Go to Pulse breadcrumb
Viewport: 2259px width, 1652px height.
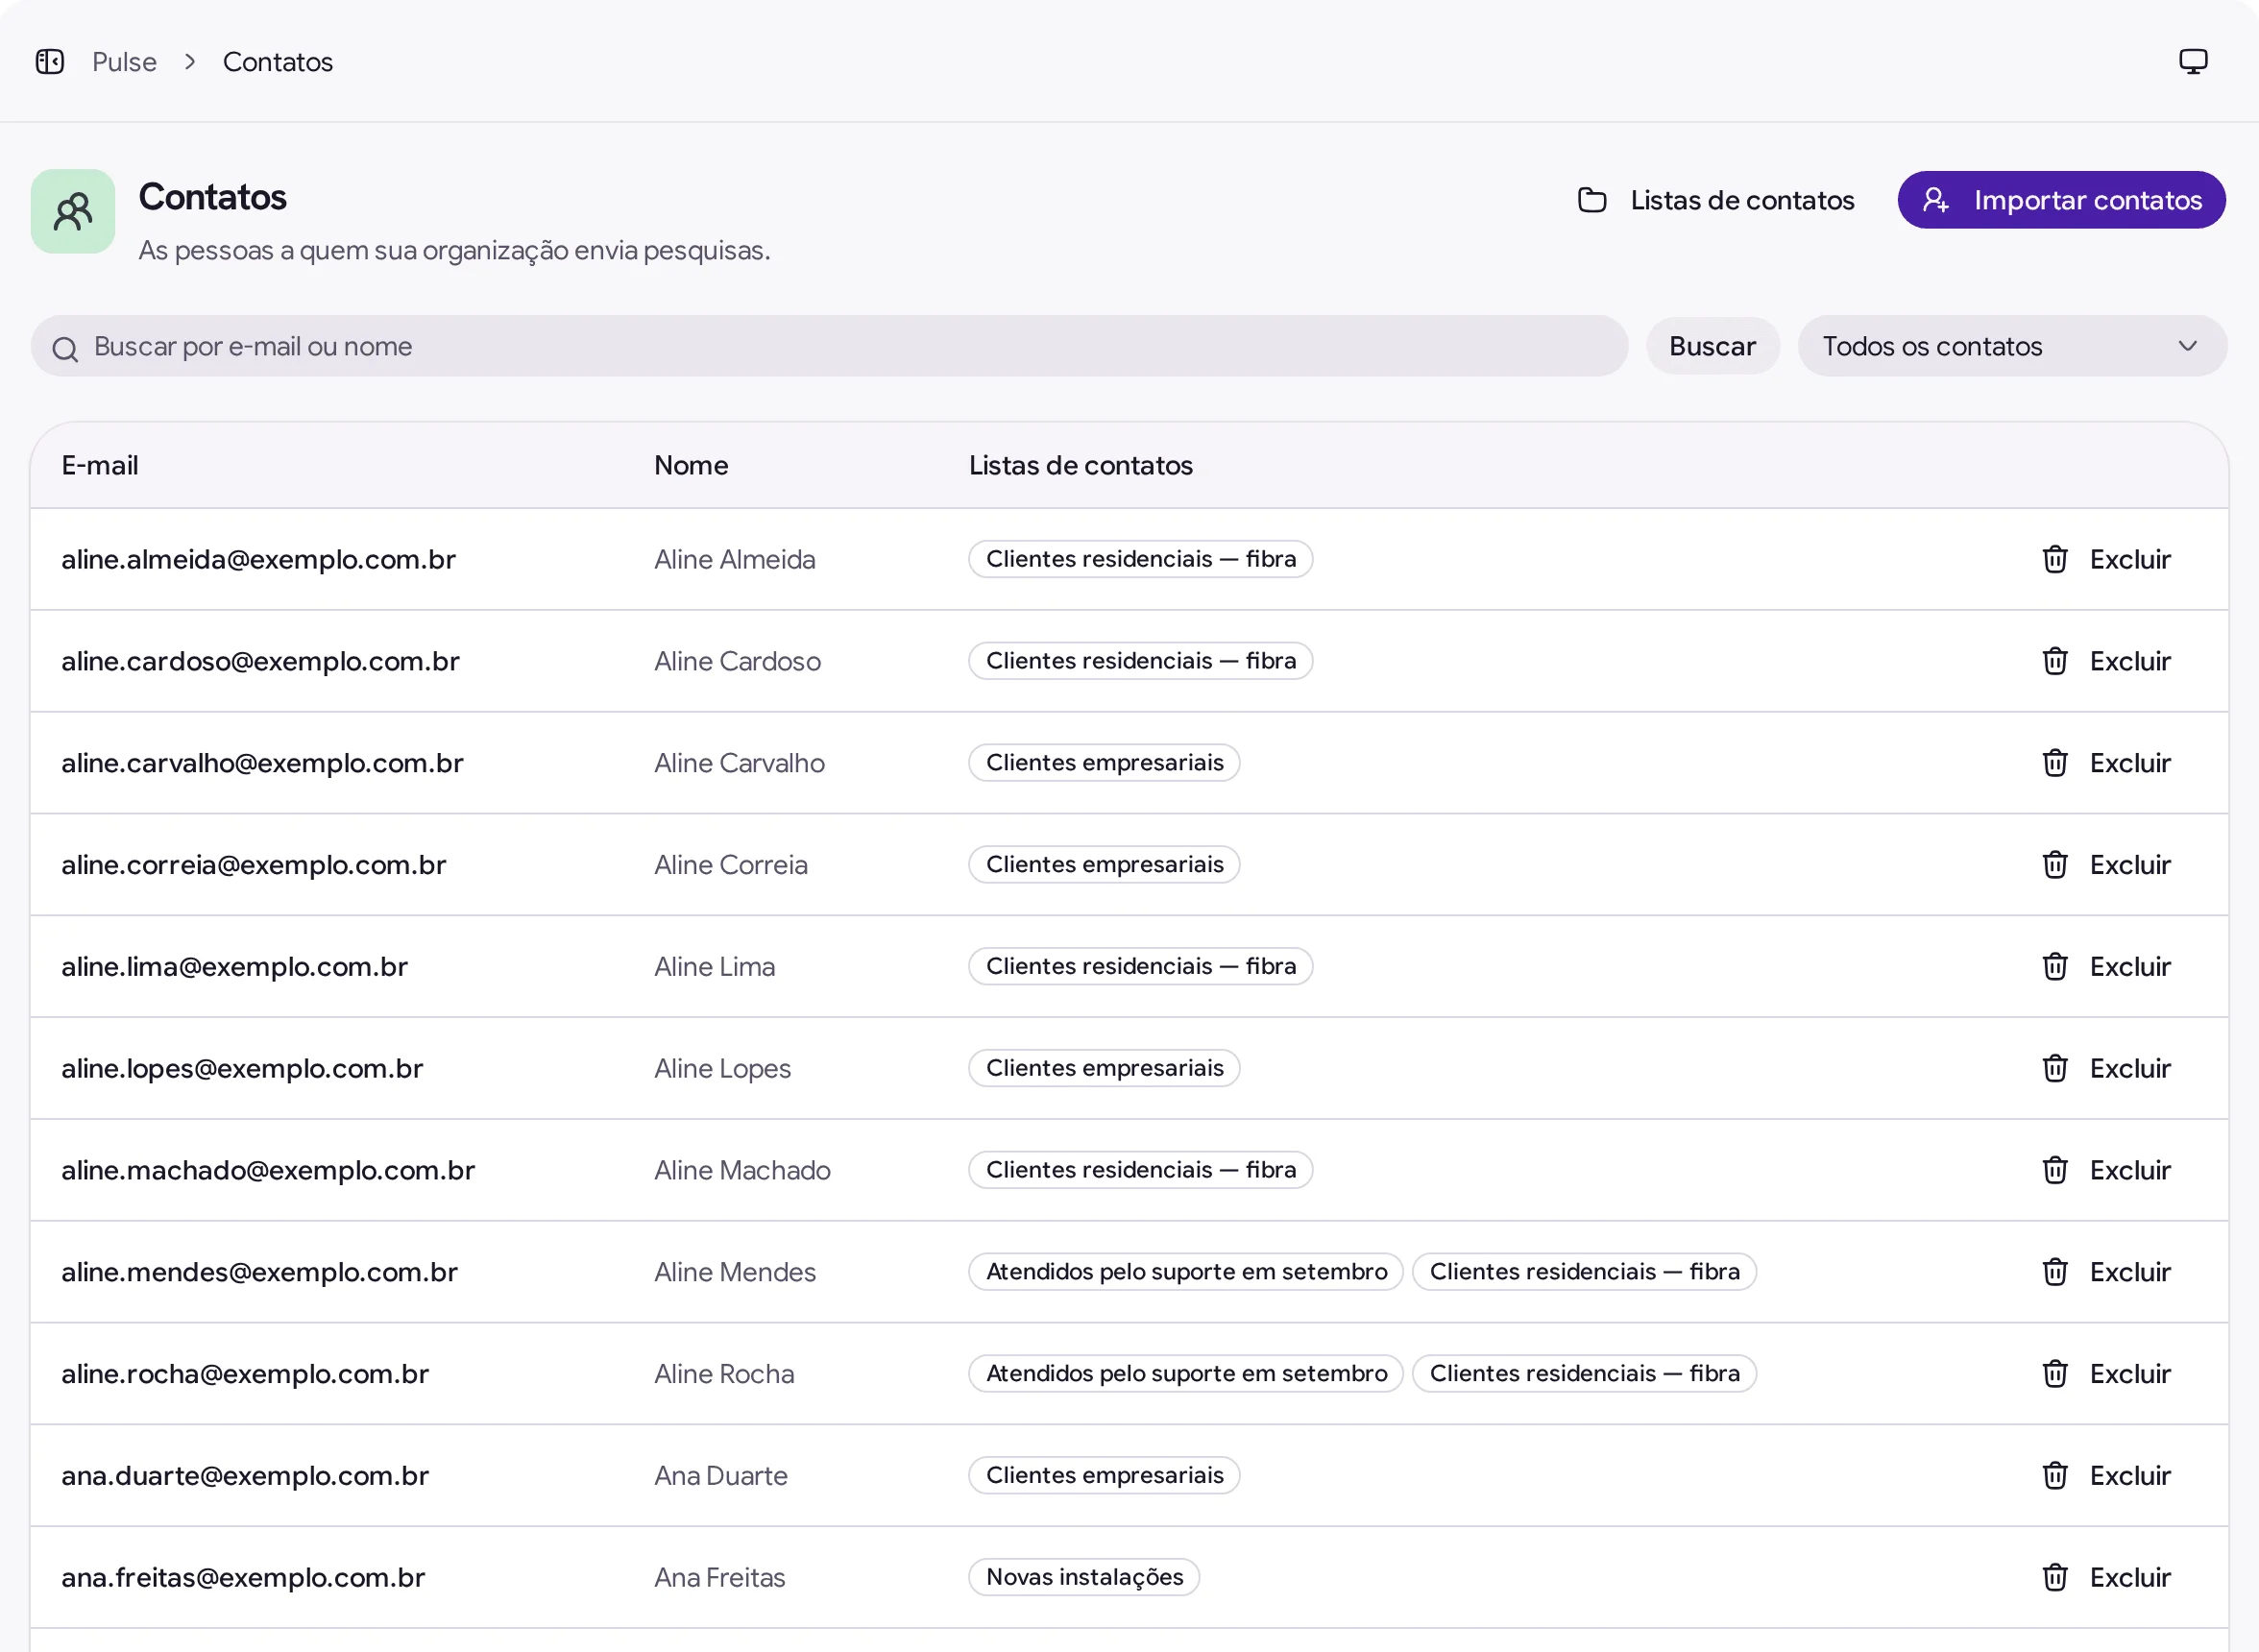(124, 62)
